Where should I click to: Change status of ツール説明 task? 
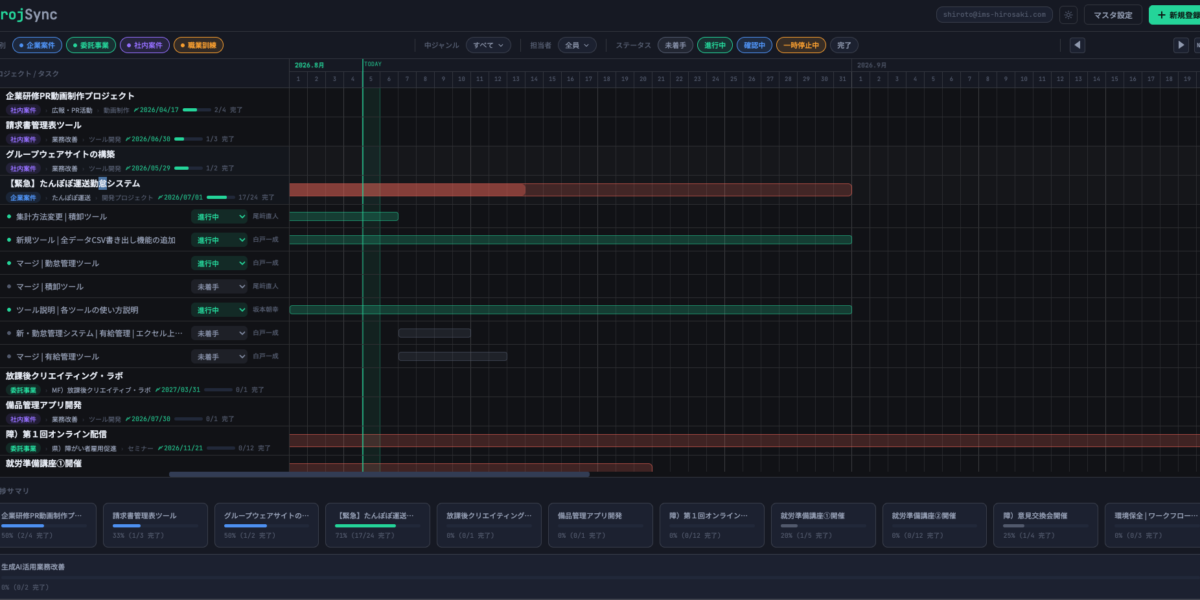[x=219, y=310]
